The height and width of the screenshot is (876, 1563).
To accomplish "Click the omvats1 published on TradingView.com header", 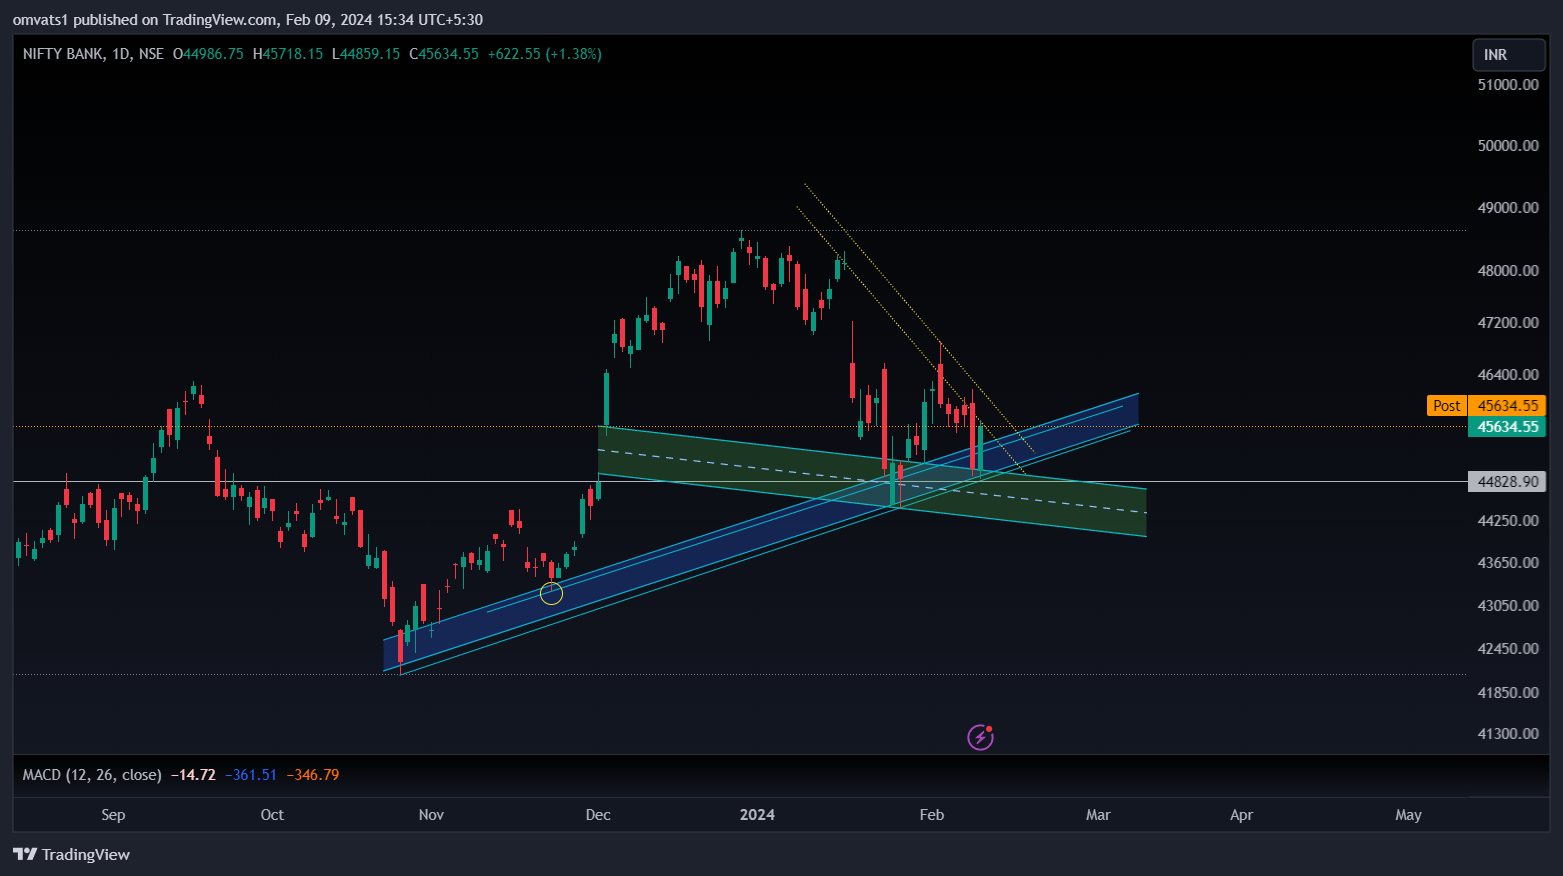I will [248, 19].
